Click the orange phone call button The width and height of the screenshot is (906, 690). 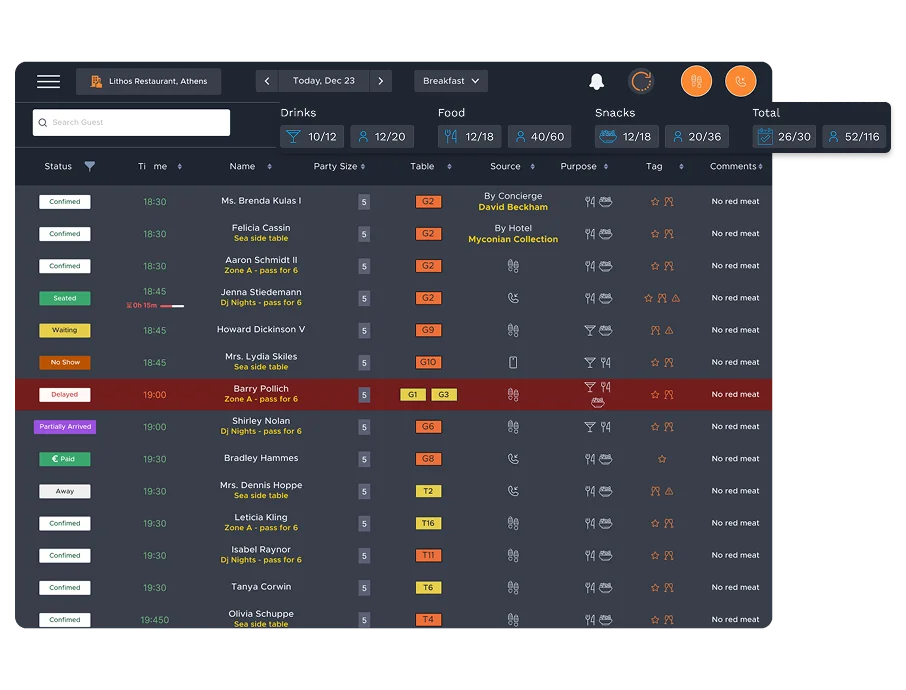(x=741, y=81)
